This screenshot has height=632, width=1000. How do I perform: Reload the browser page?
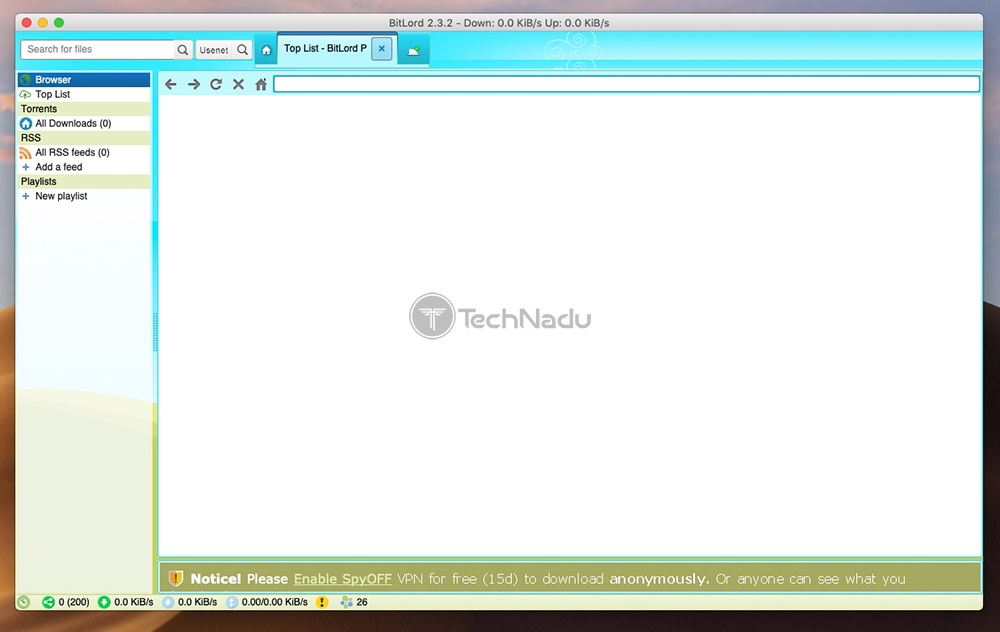(x=216, y=84)
